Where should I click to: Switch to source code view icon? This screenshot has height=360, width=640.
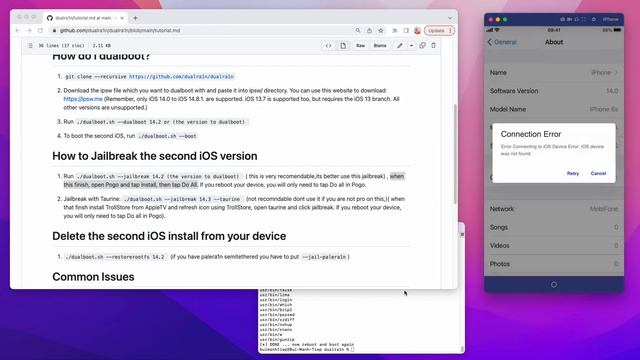click(328, 46)
